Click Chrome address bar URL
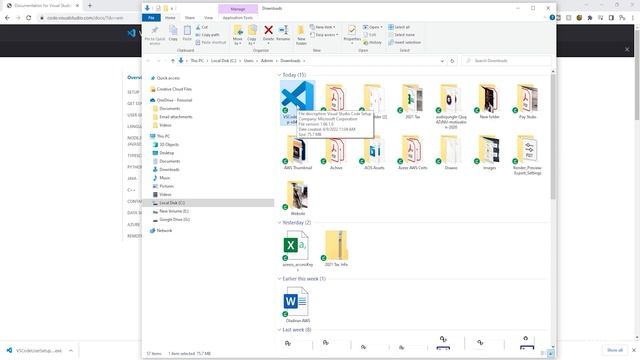 tap(85, 18)
